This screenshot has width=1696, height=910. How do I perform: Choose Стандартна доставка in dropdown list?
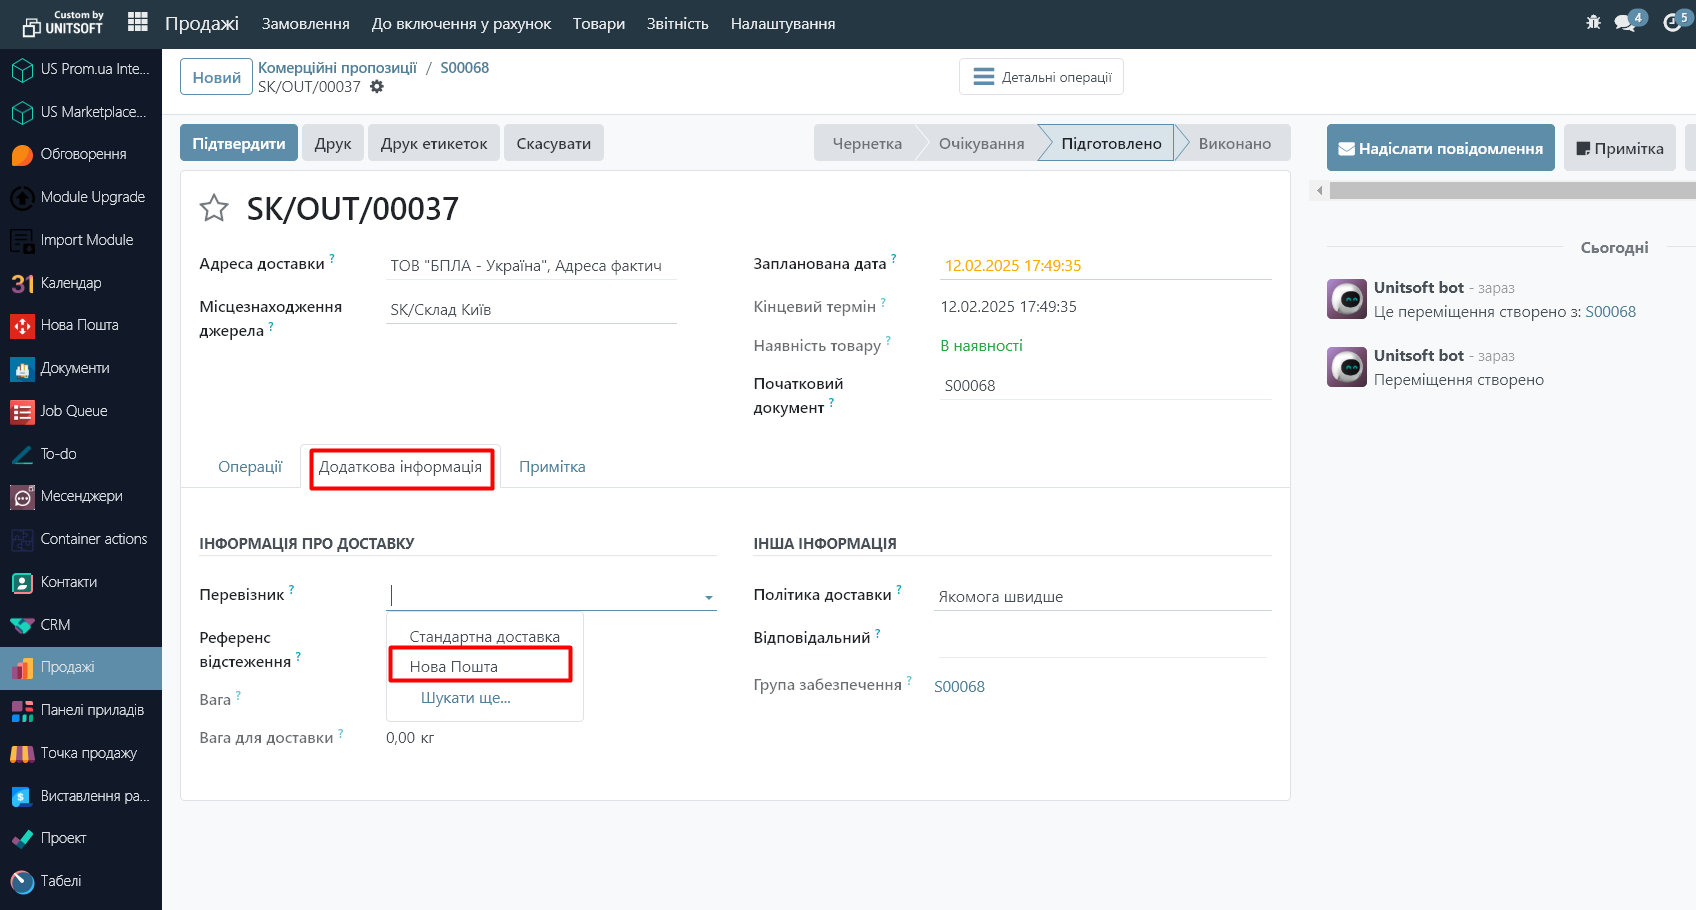(484, 637)
